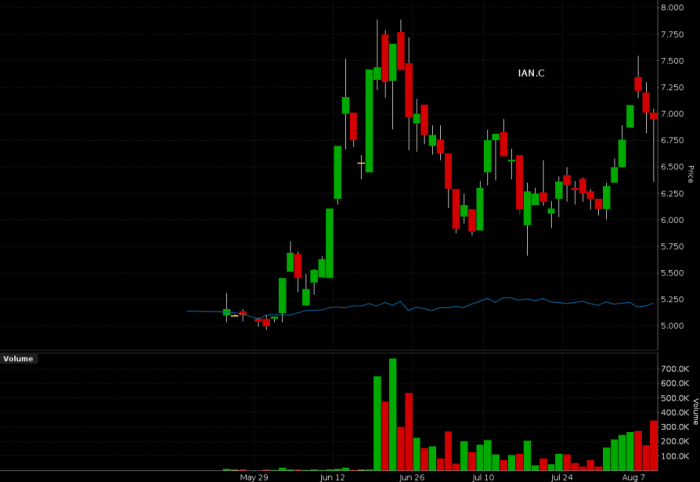Viewport: 700px width, 482px height.
Task: Select the 7.000 price level label
Action: 672,114
